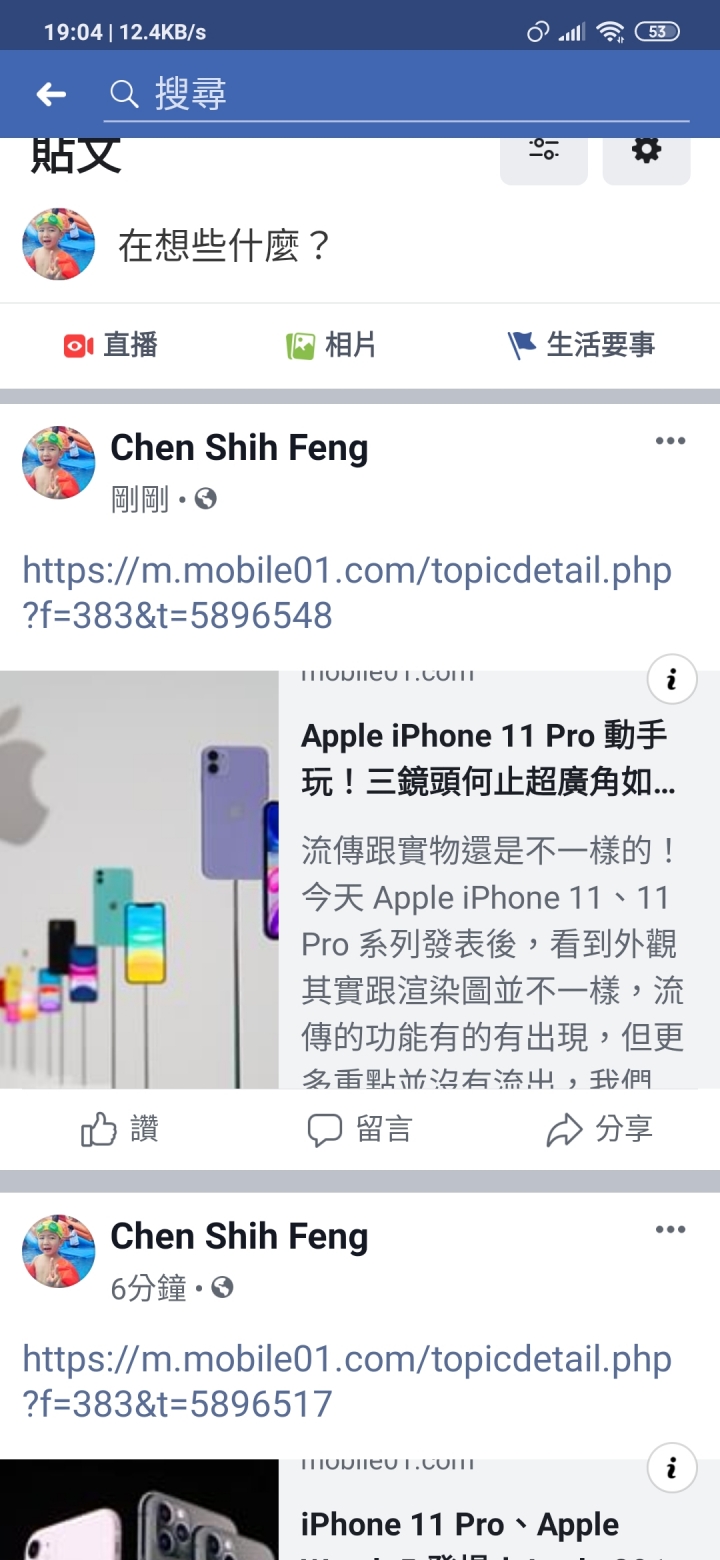The width and height of the screenshot is (720, 1560).
Task: Tap 在想些什麼？ to compose a post
Action: click(225, 245)
